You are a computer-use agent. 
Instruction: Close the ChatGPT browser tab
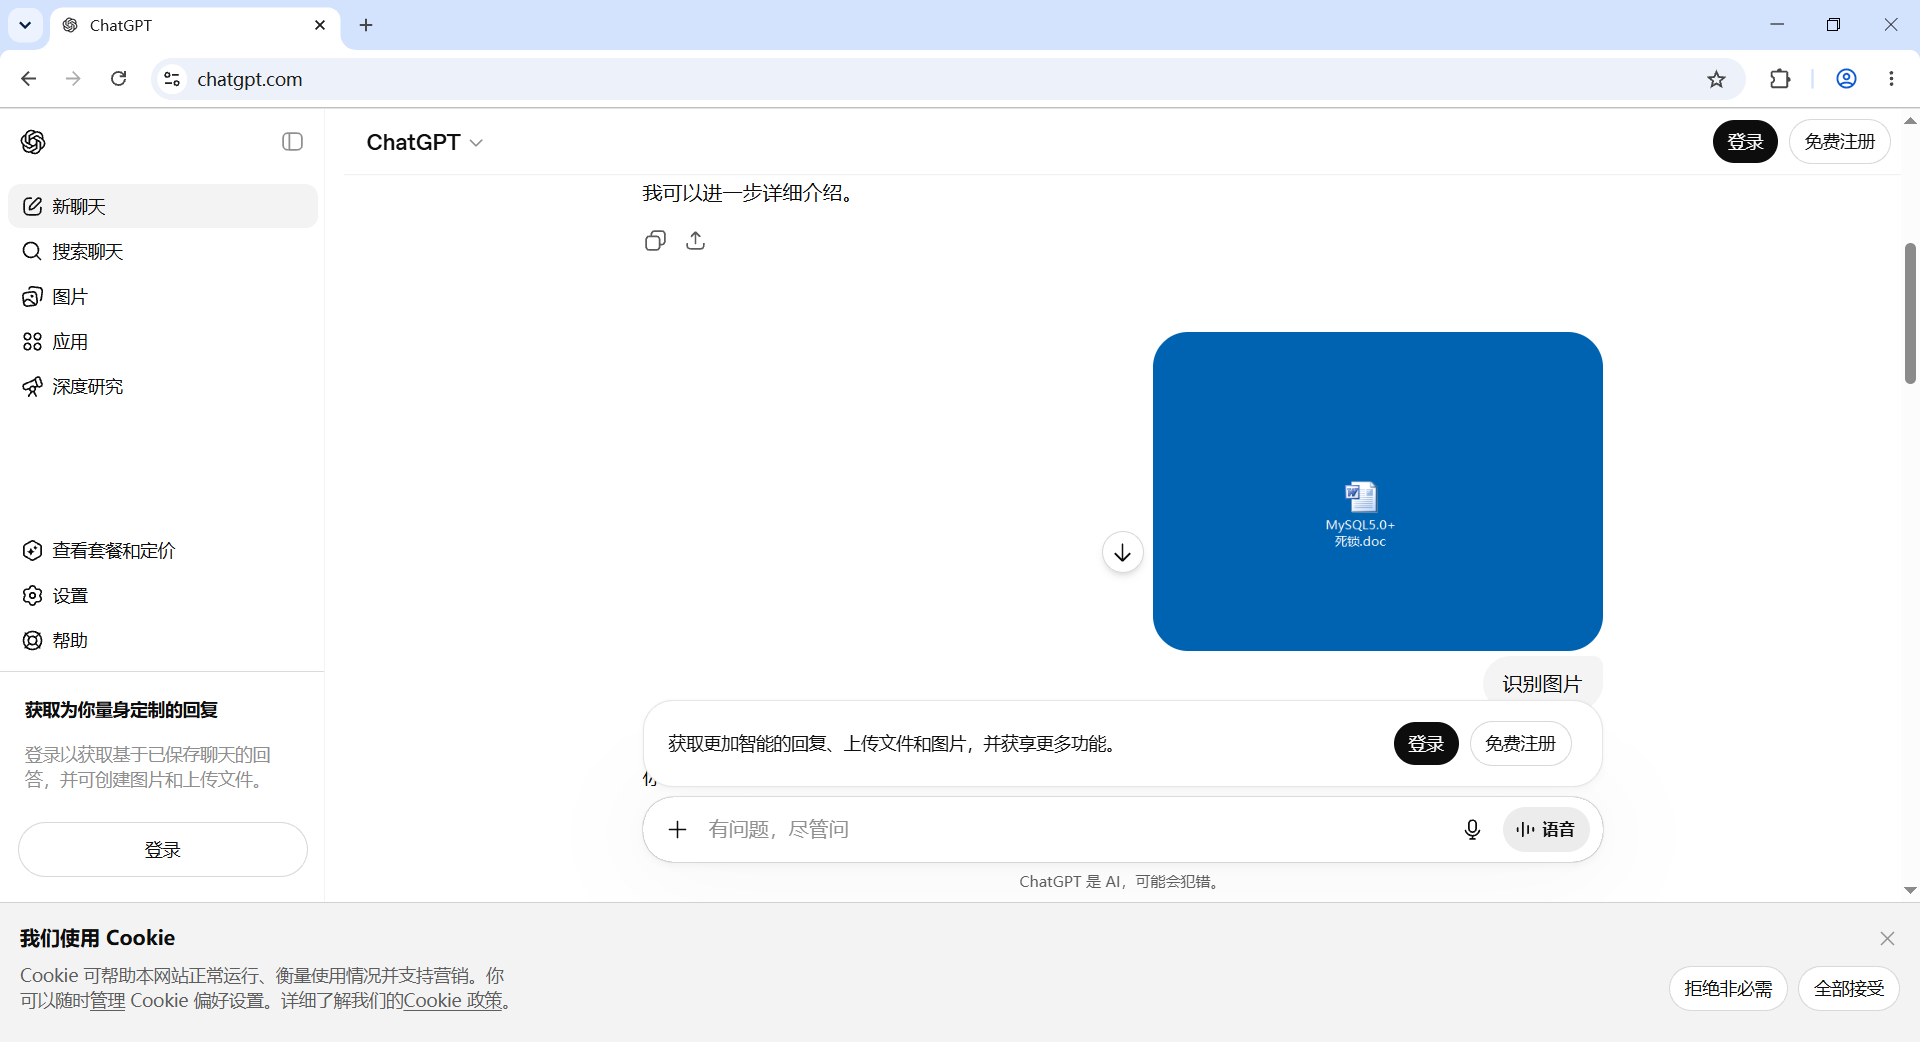[x=320, y=25]
